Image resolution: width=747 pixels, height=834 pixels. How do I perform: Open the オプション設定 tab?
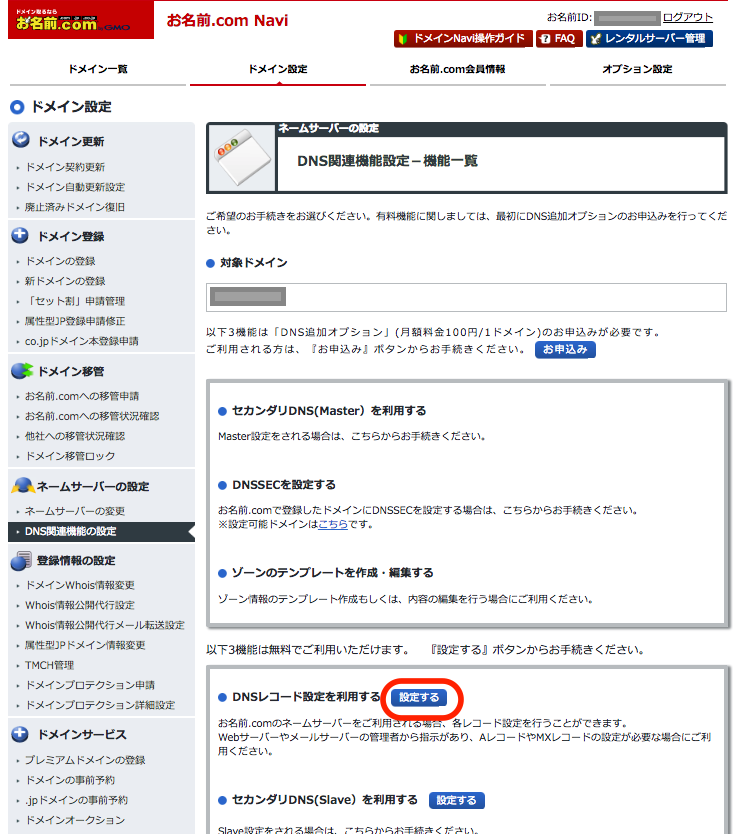click(x=637, y=69)
